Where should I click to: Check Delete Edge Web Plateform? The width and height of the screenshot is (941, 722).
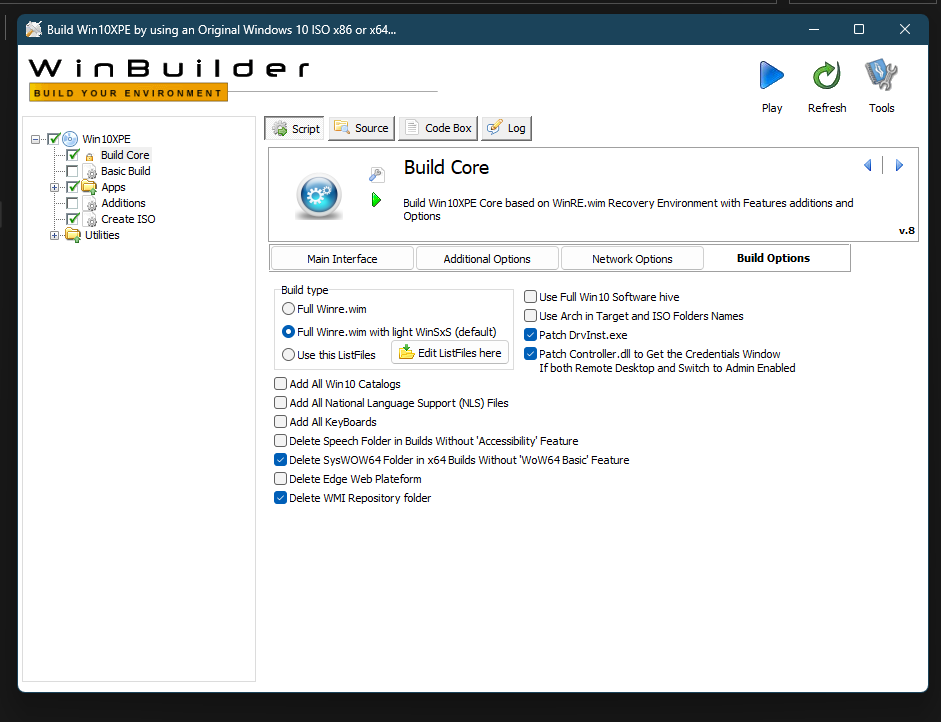[x=280, y=479]
